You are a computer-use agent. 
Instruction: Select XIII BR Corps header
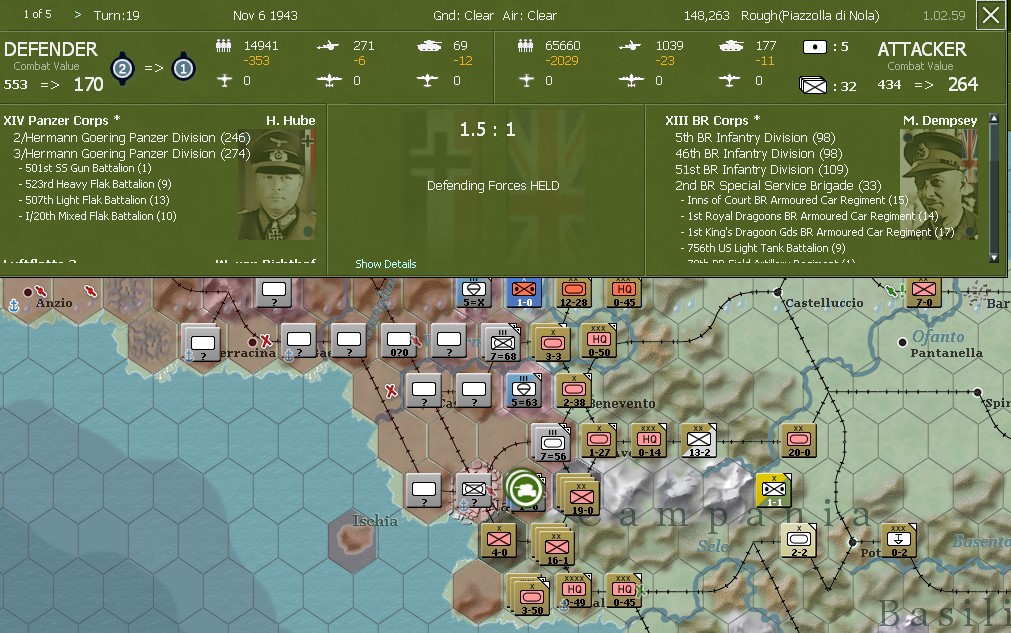[712, 121]
